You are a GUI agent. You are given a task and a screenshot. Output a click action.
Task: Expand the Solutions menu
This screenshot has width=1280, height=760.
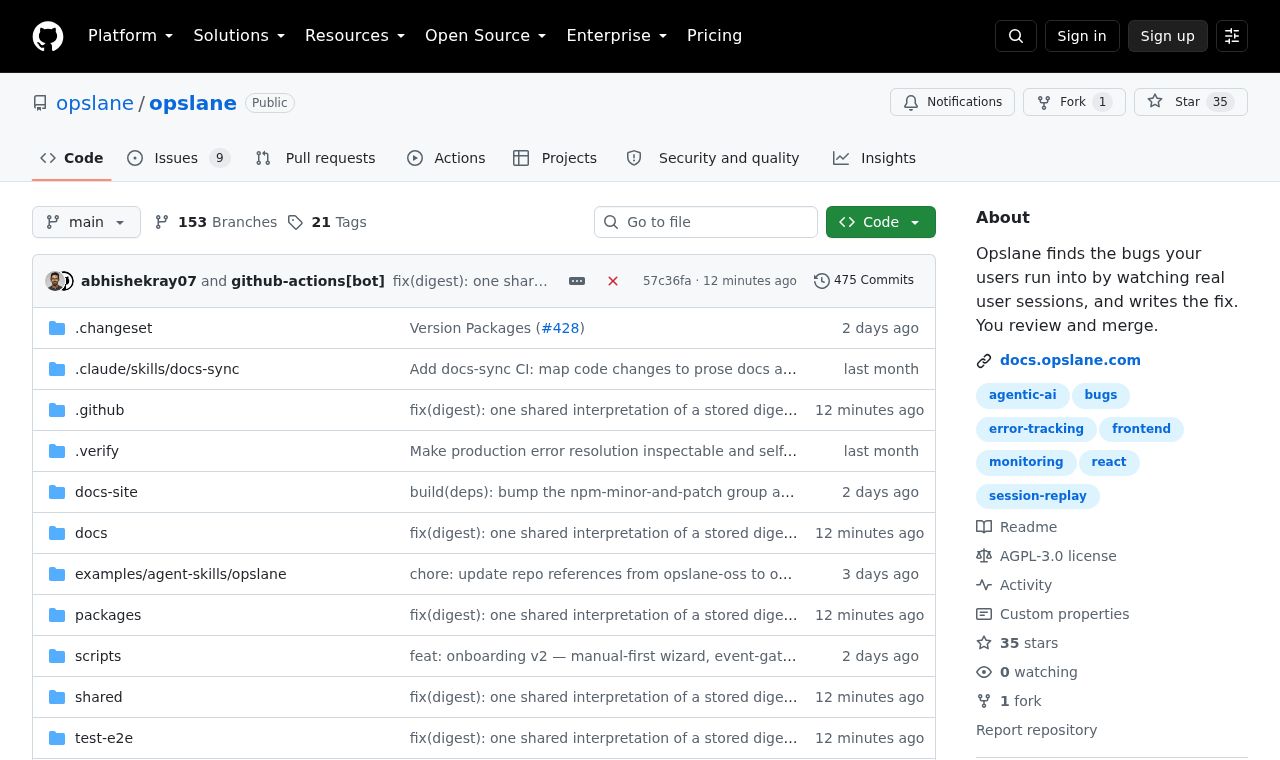[x=239, y=36]
